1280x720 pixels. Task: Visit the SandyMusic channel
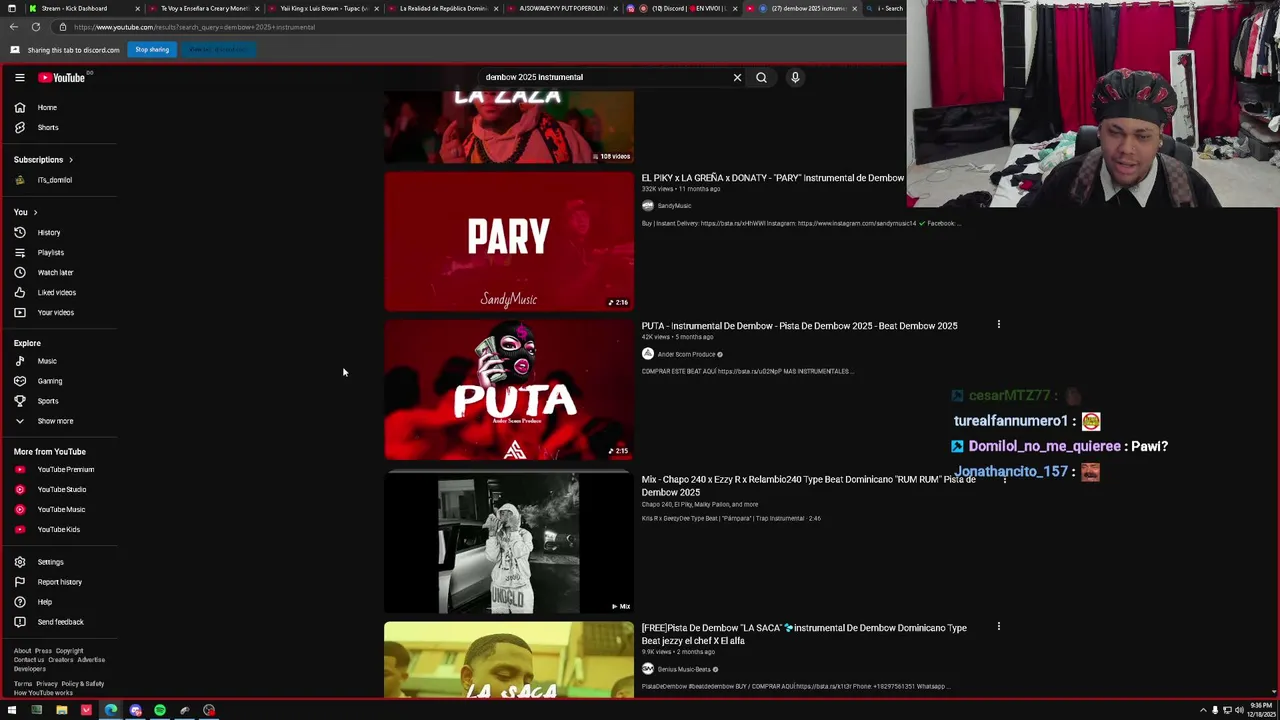point(674,206)
